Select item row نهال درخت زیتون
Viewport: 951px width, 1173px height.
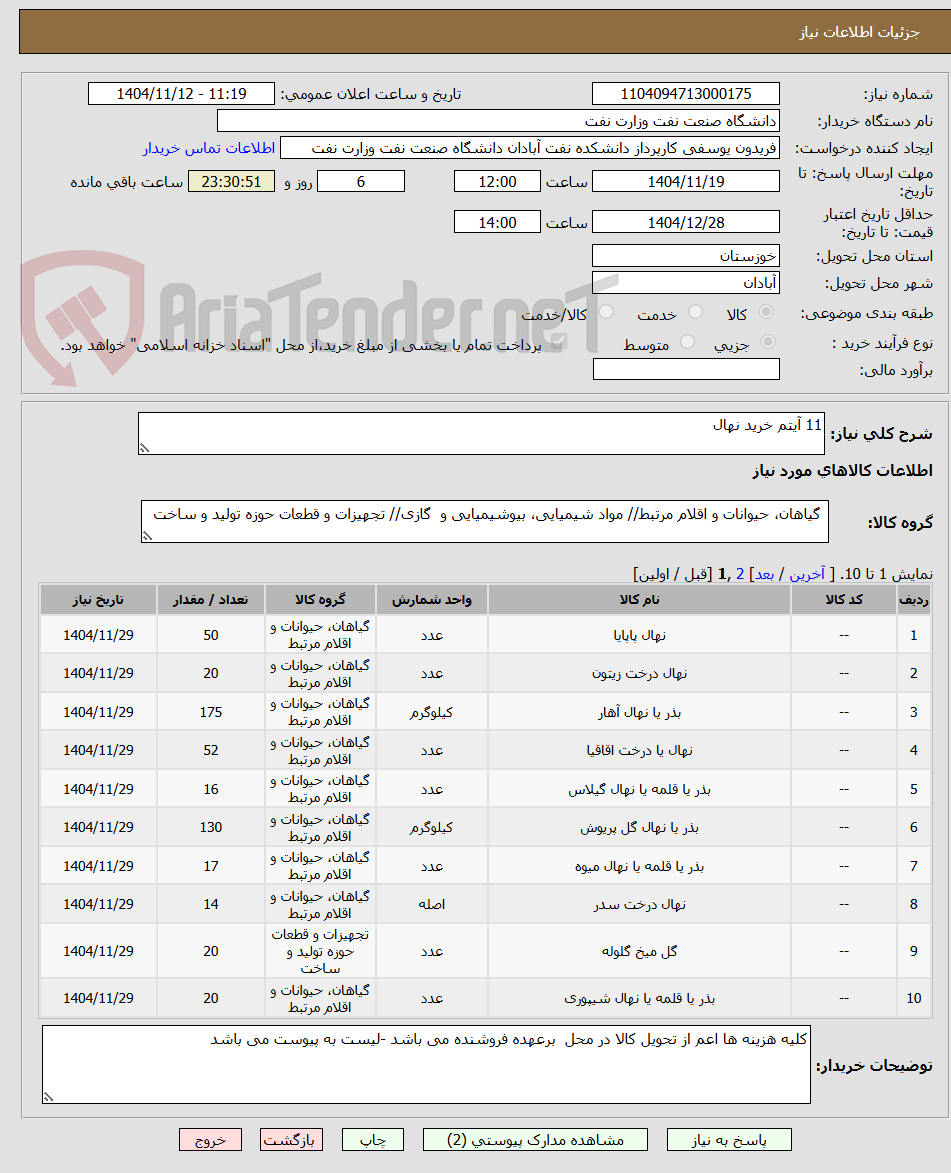point(486,673)
